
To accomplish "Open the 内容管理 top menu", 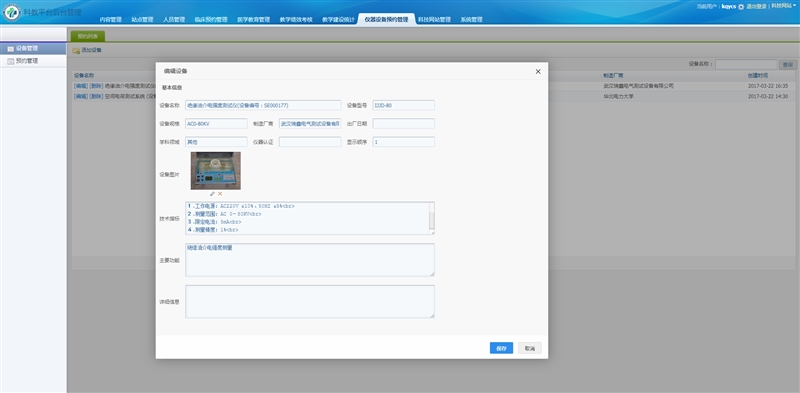I will (111, 19).
